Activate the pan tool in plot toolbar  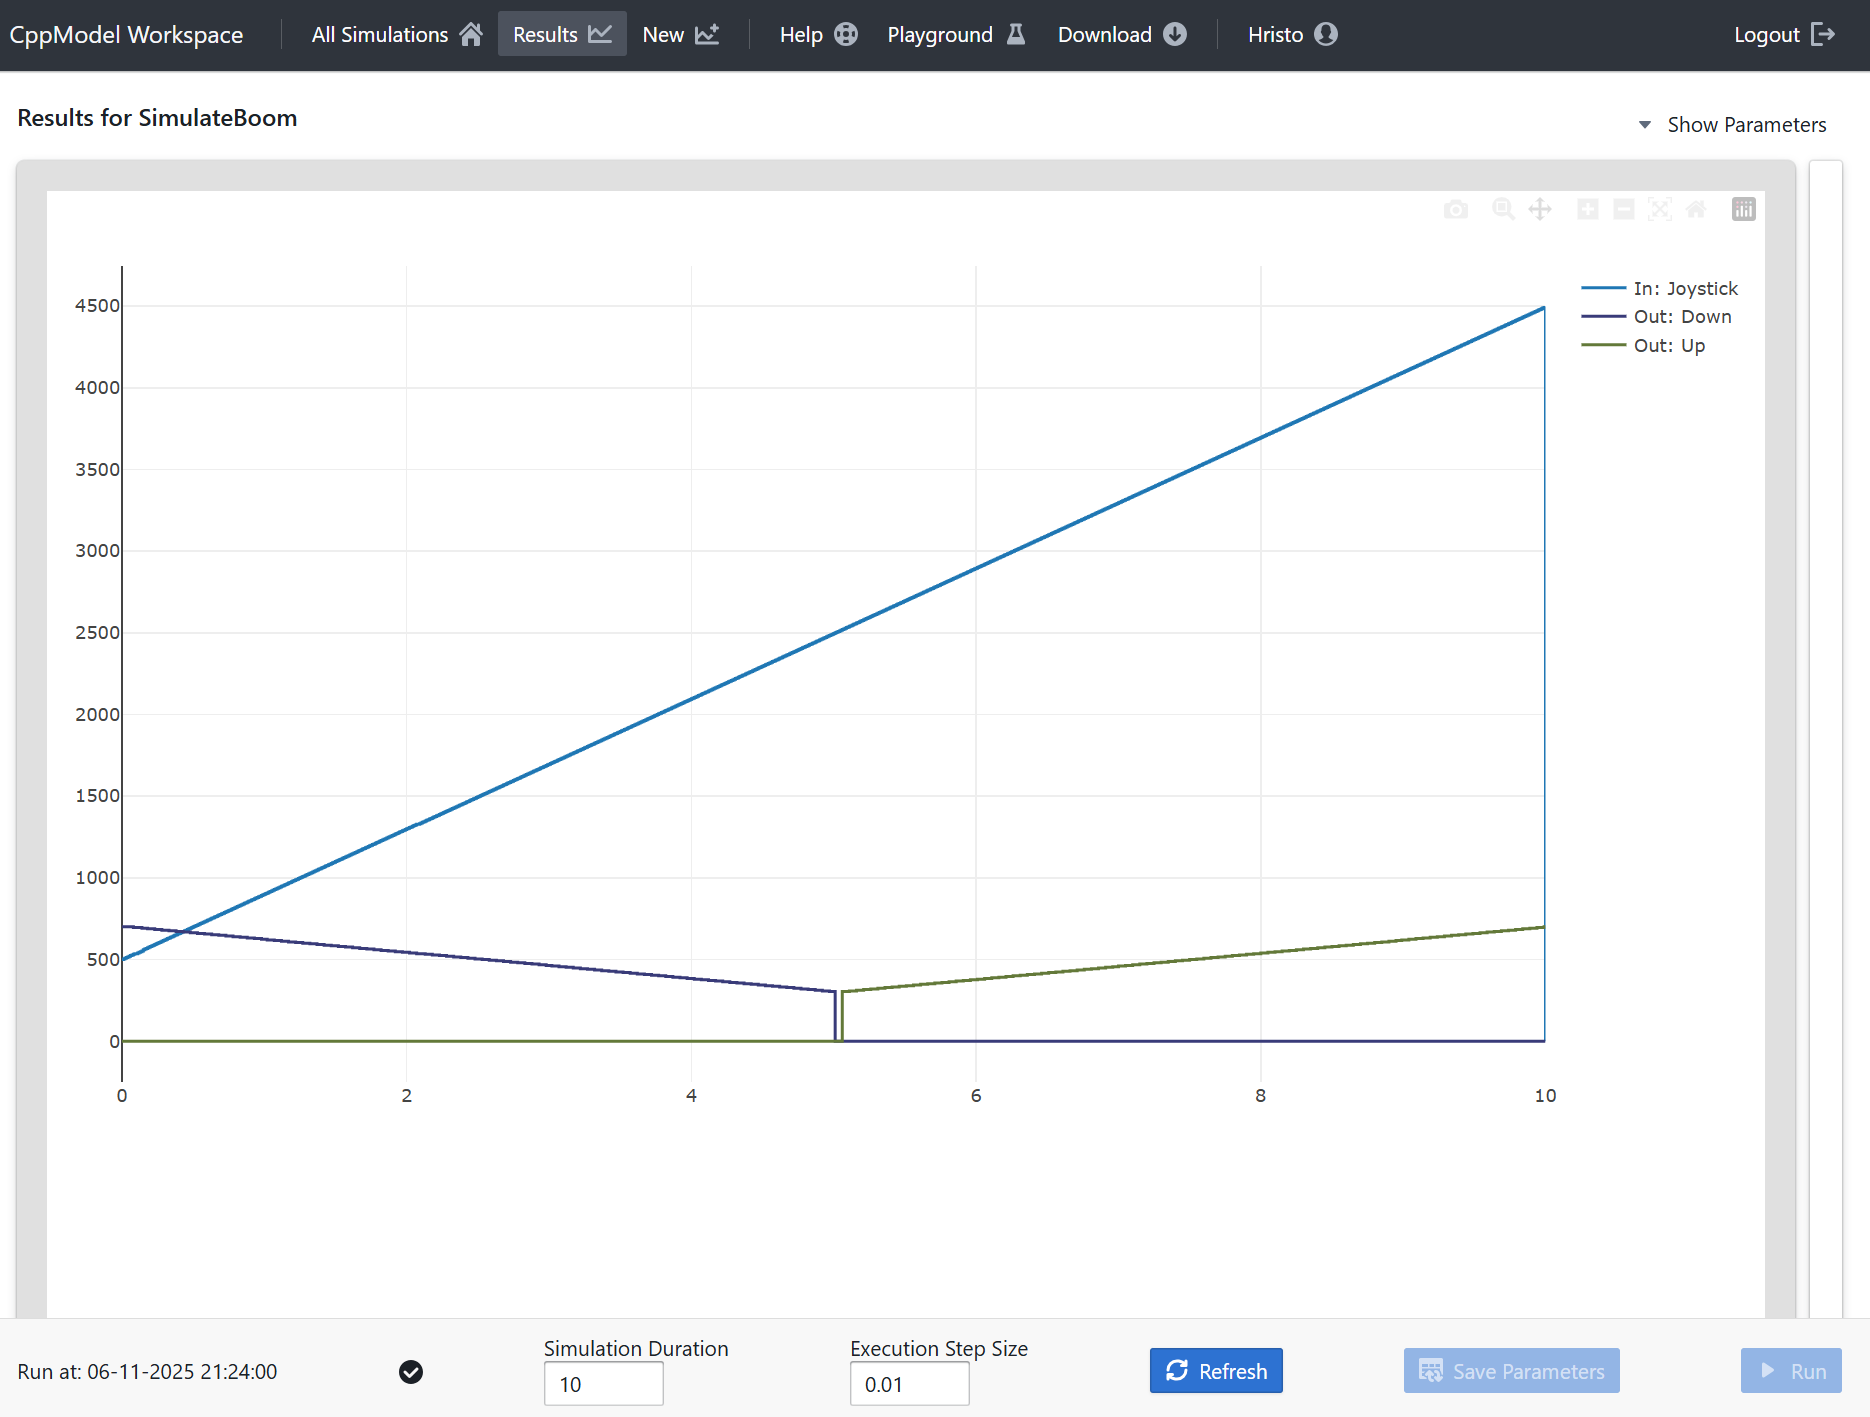[1540, 209]
